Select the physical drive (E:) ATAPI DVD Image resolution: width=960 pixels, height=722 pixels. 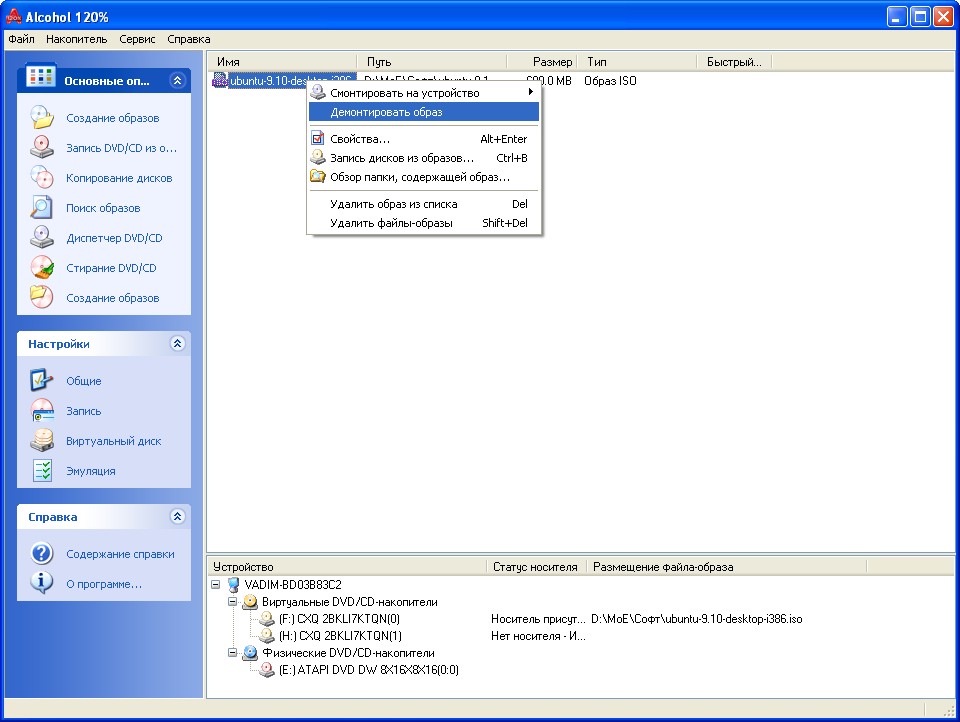pos(368,670)
